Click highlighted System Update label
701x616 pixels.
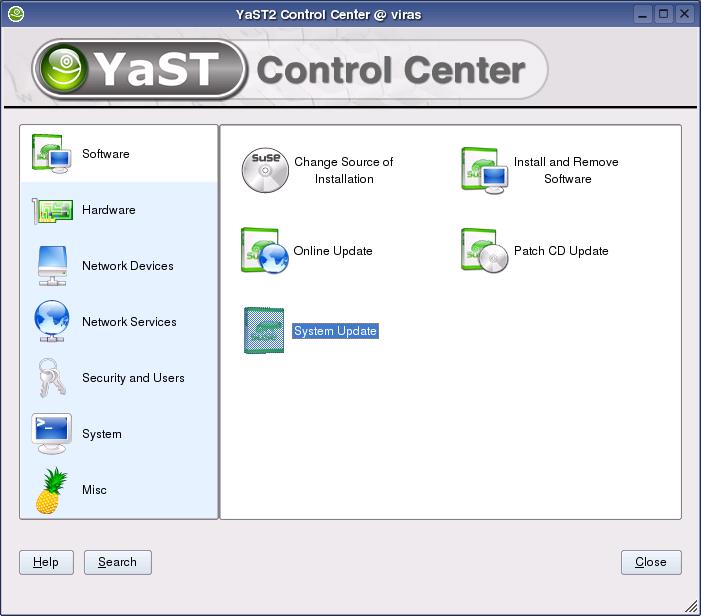(335, 331)
